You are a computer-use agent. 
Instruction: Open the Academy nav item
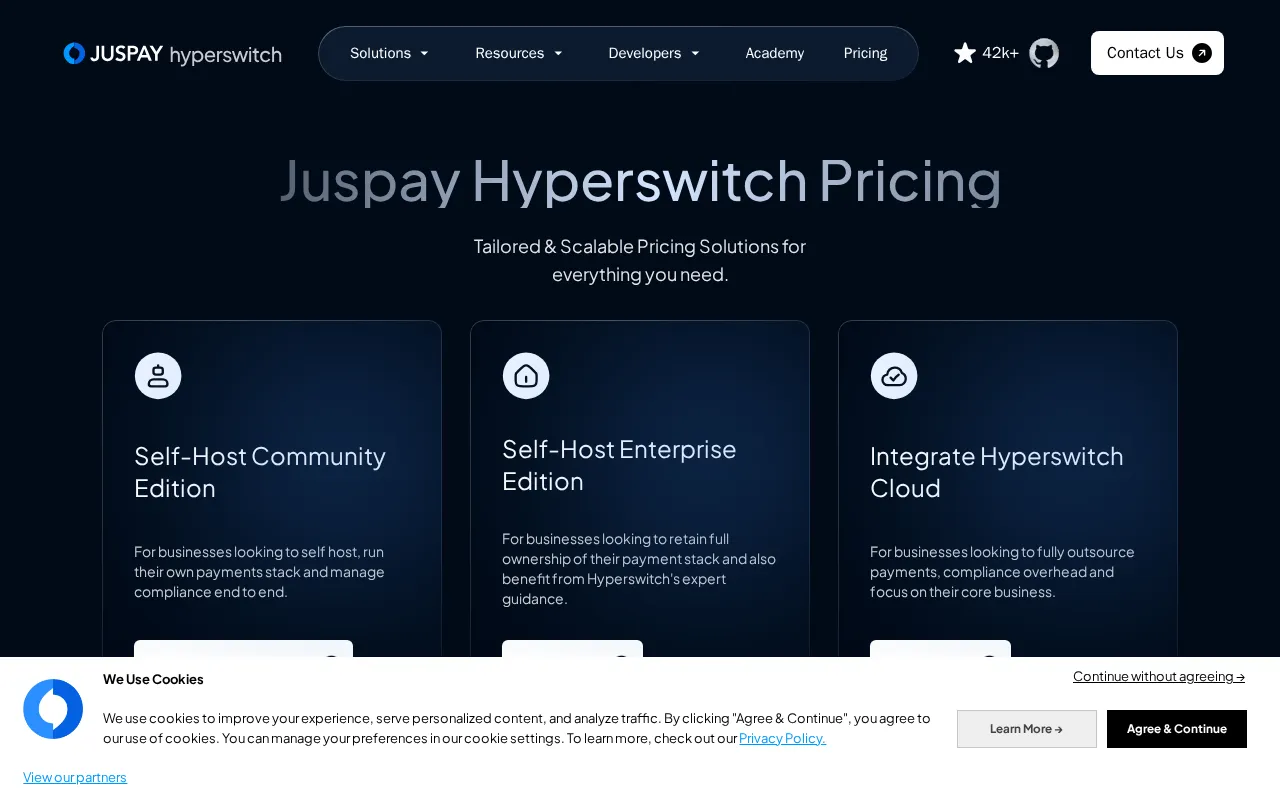pos(775,53)
